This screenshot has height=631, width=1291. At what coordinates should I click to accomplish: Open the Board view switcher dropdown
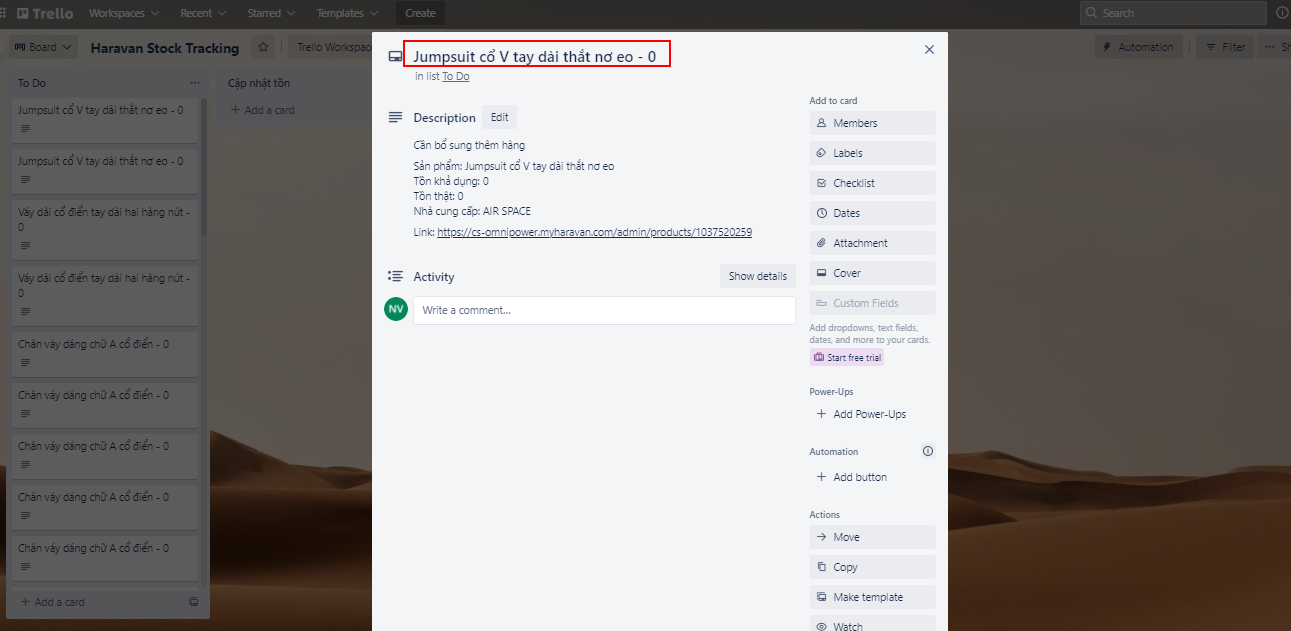[43, 47]
